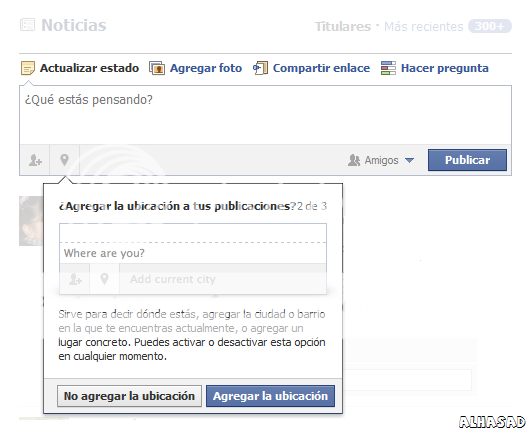Switch feed to Titulares

[x=343, y=26]
